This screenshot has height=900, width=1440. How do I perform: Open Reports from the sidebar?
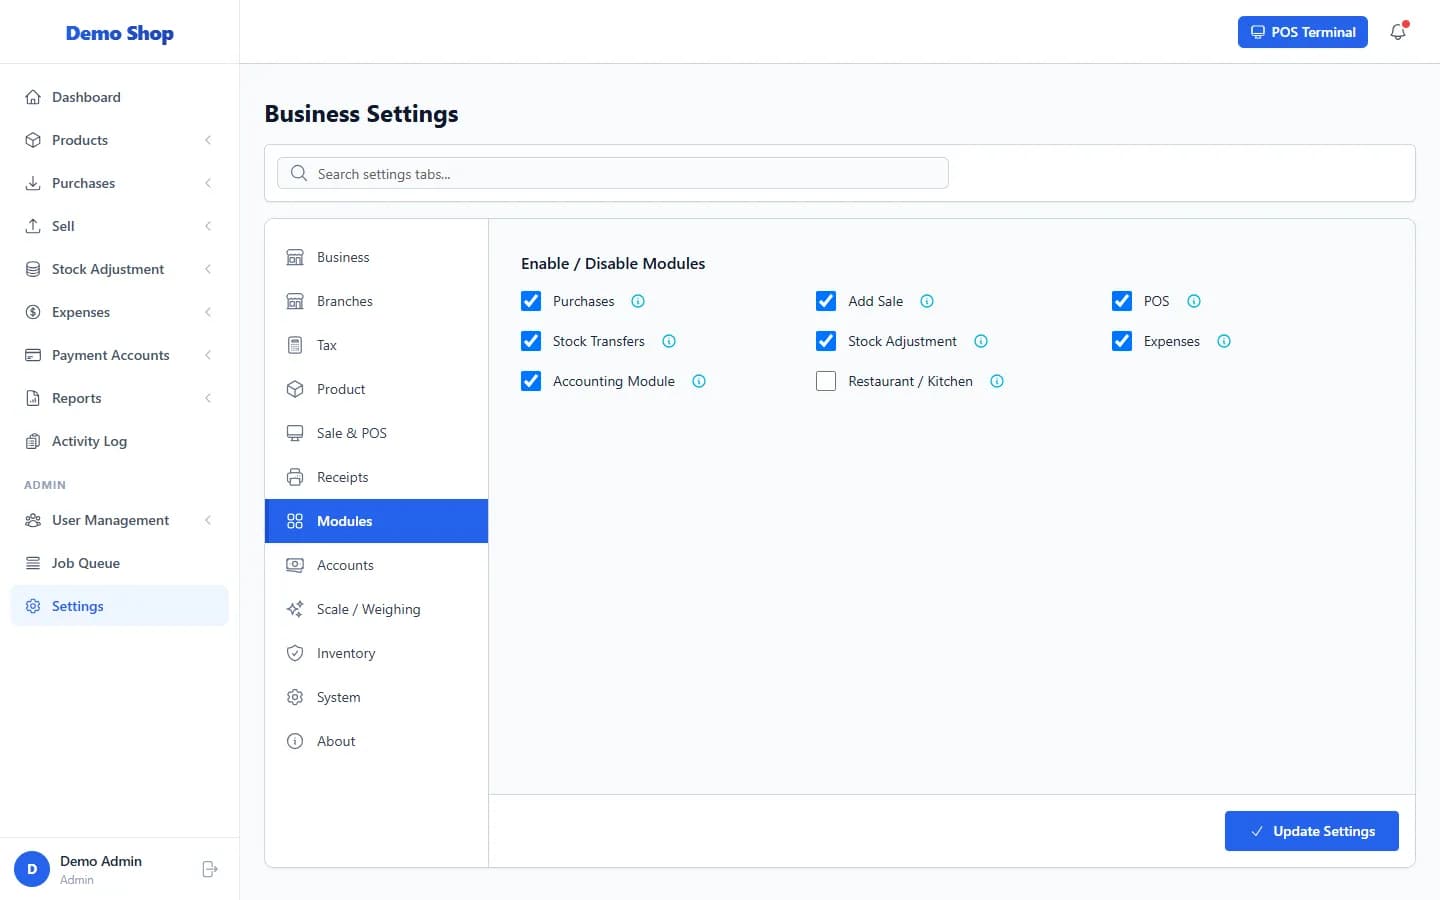119,398
